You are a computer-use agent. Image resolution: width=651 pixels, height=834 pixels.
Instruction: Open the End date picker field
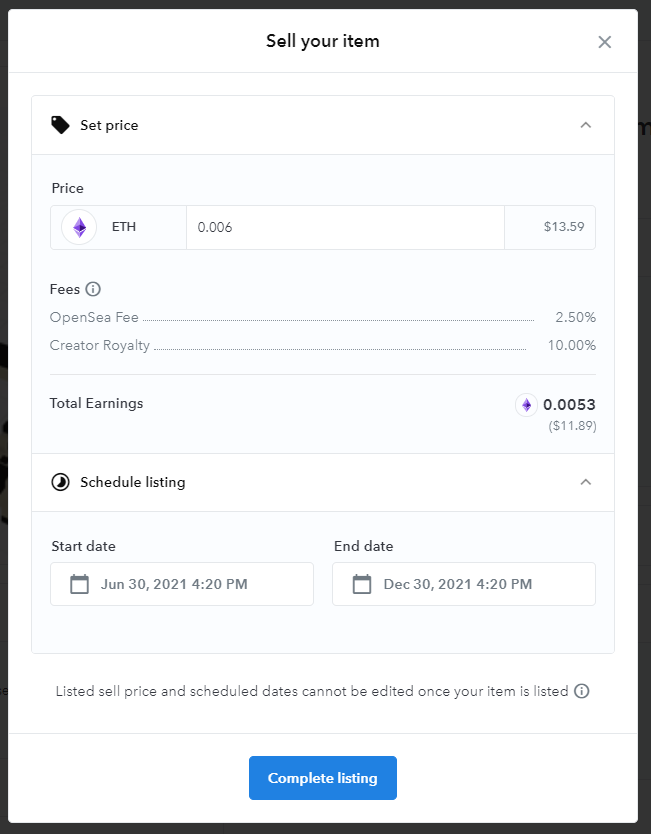coord(464,584)
